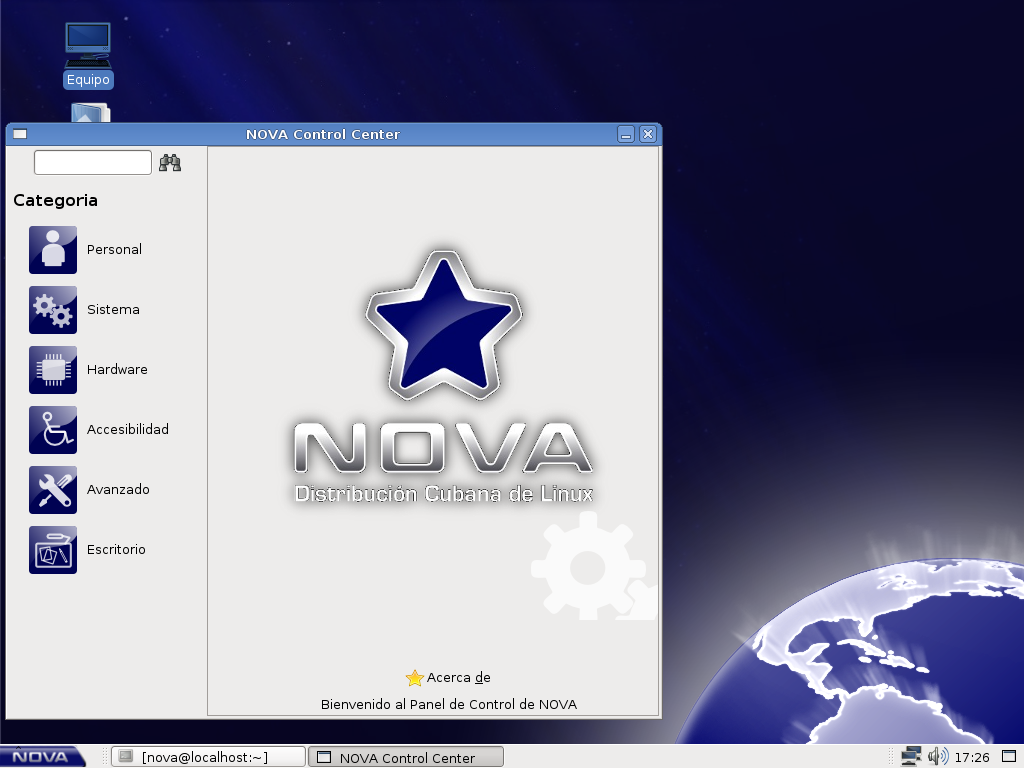Focus the control center search field
This screenshot has width=1024, height=768.
tap(93, 162)
